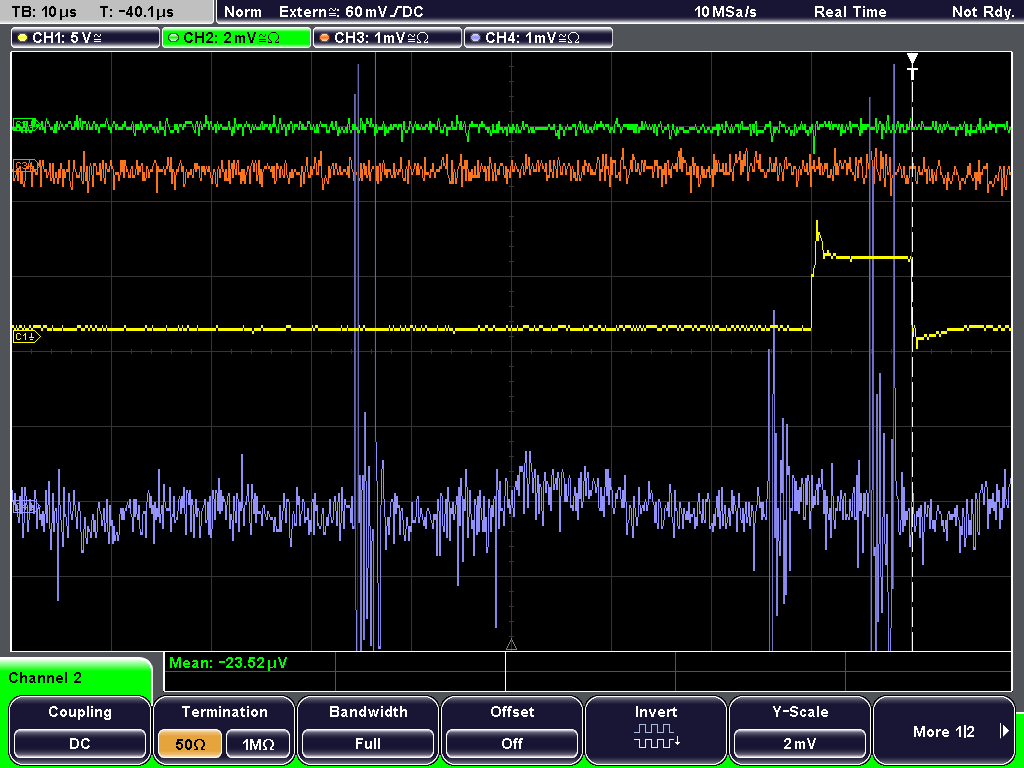Click the More 1|2 arrow icon
This screenshot has height=768, width=1024.
(x=1004, y=731)
